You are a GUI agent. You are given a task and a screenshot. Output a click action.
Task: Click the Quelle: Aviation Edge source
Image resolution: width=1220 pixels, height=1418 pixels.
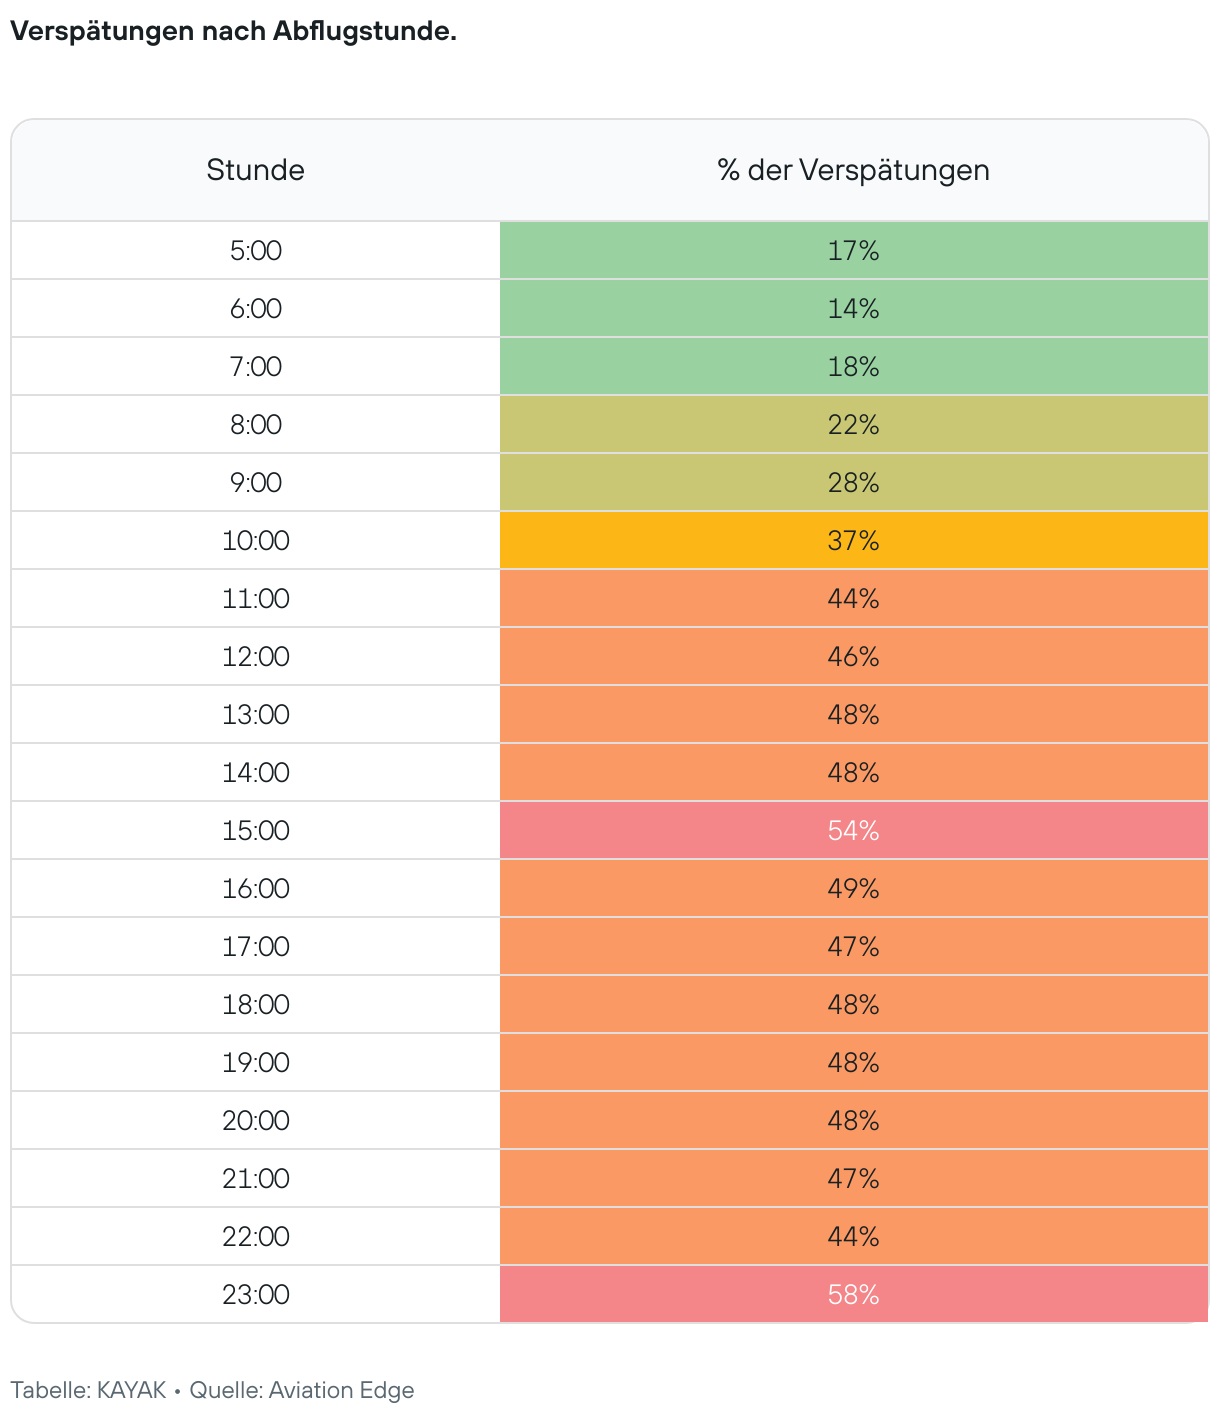[x=302, y=1391]
